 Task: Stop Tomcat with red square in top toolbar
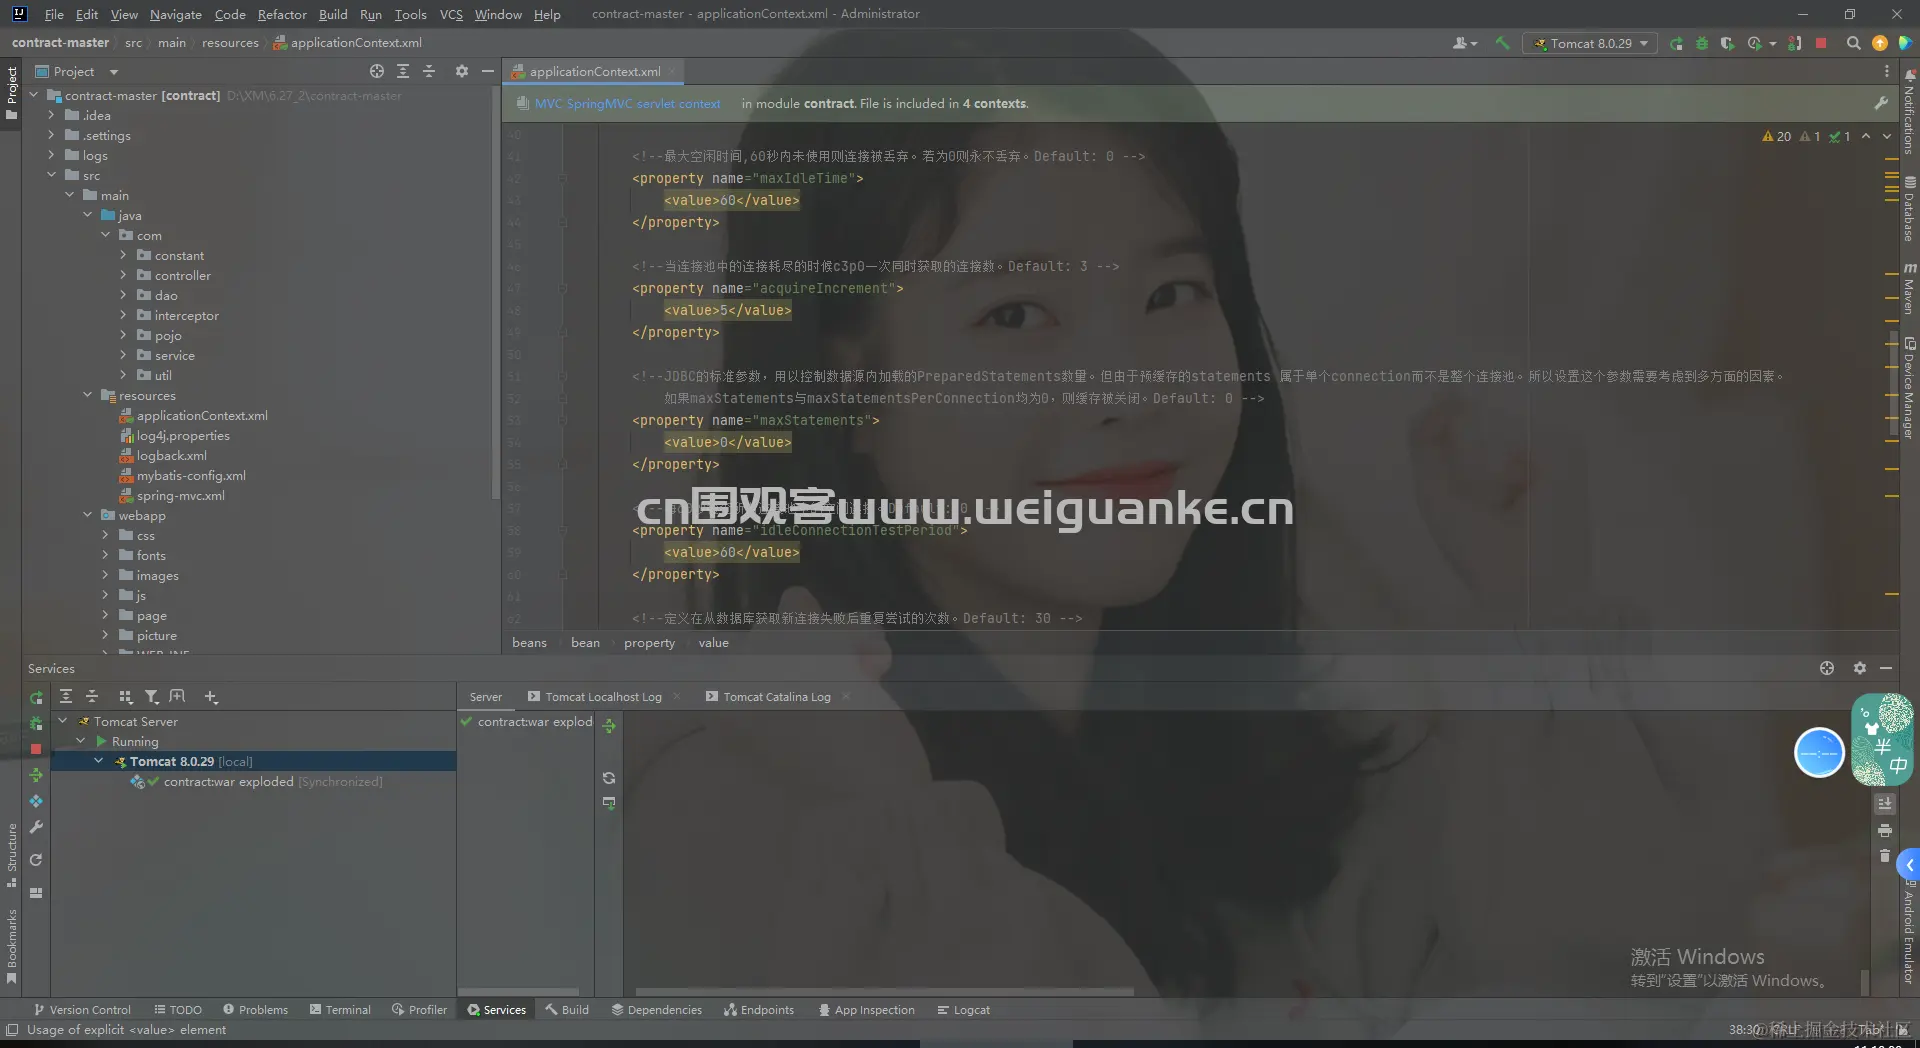1821,43
